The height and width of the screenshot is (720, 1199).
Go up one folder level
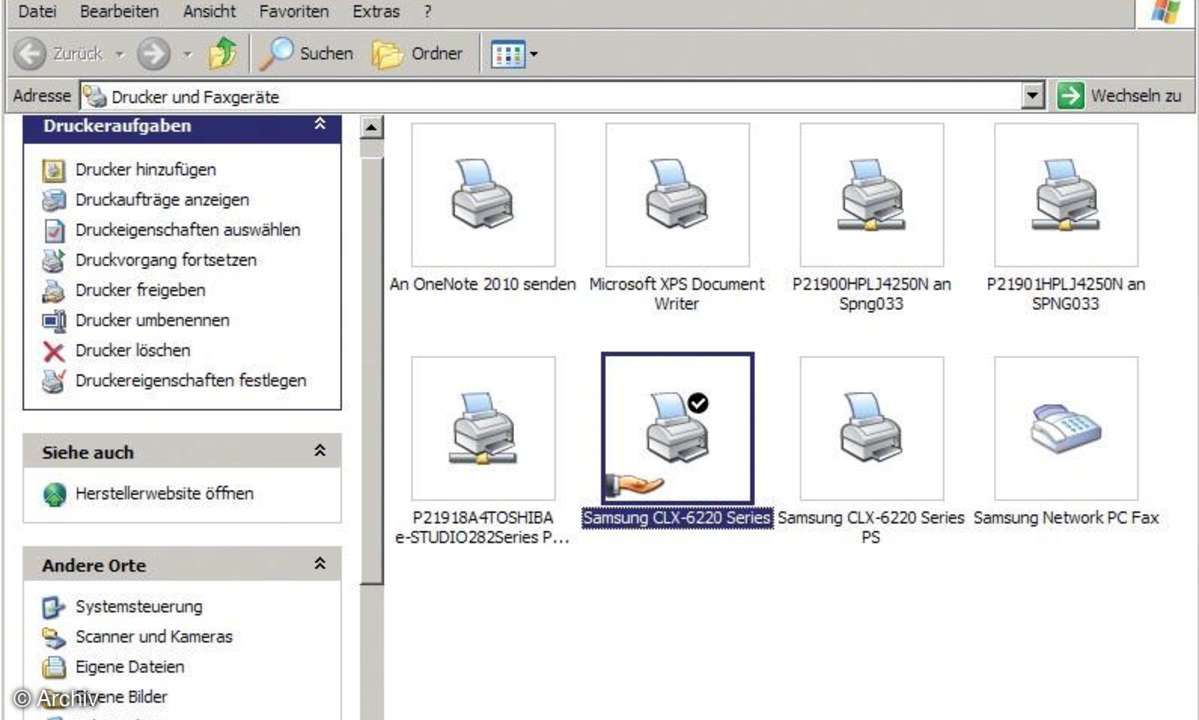pyautogui.click(x=223, y=54)
